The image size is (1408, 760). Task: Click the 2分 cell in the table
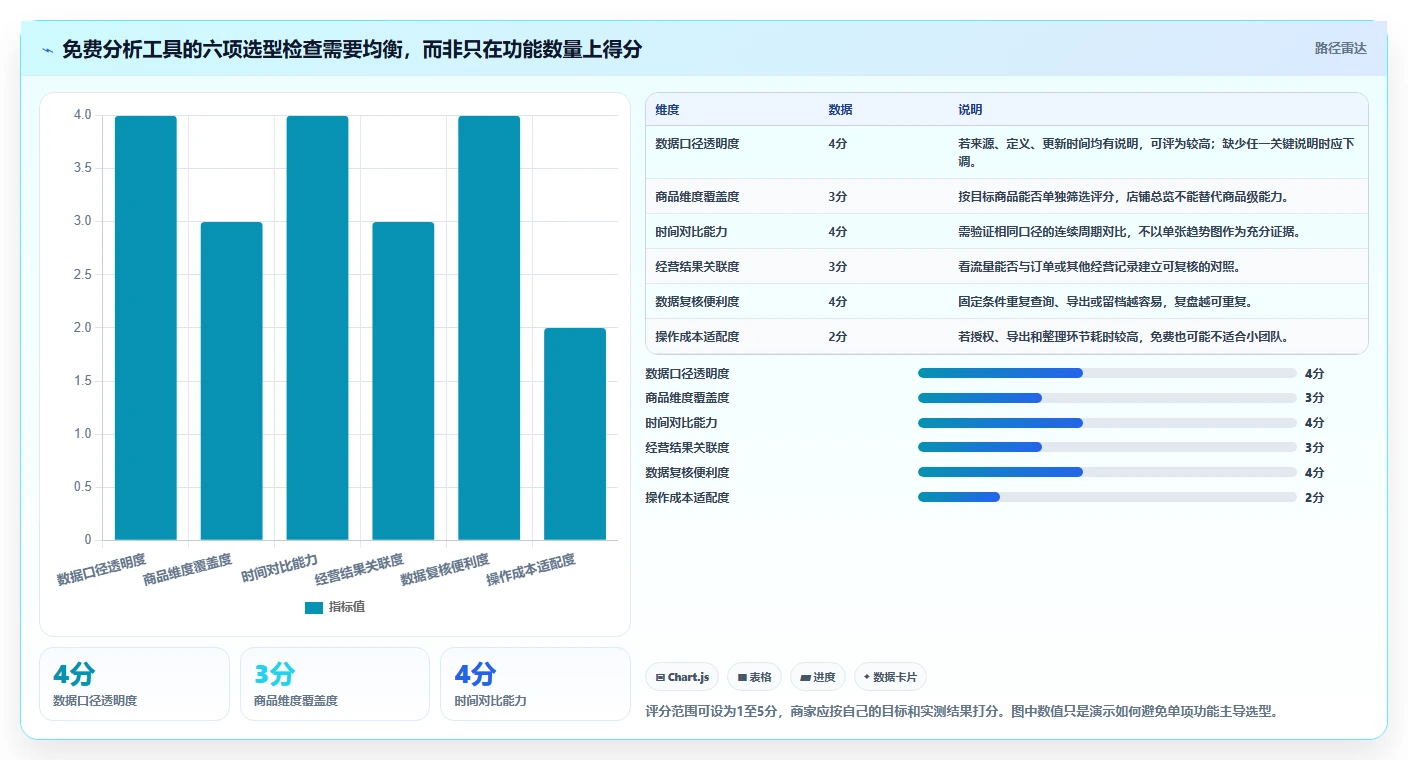click(x=838, y=337)
